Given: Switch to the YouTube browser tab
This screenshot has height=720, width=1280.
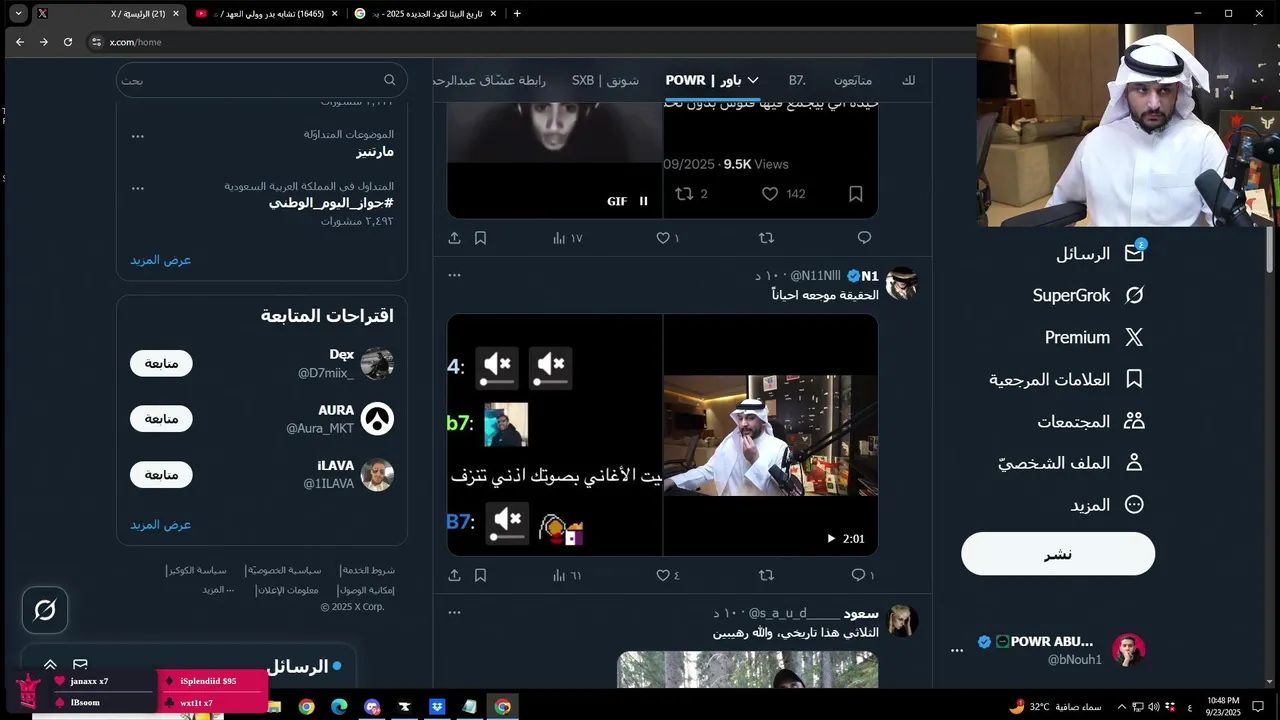Looking at the screenshot, I should tap(267, 13).
